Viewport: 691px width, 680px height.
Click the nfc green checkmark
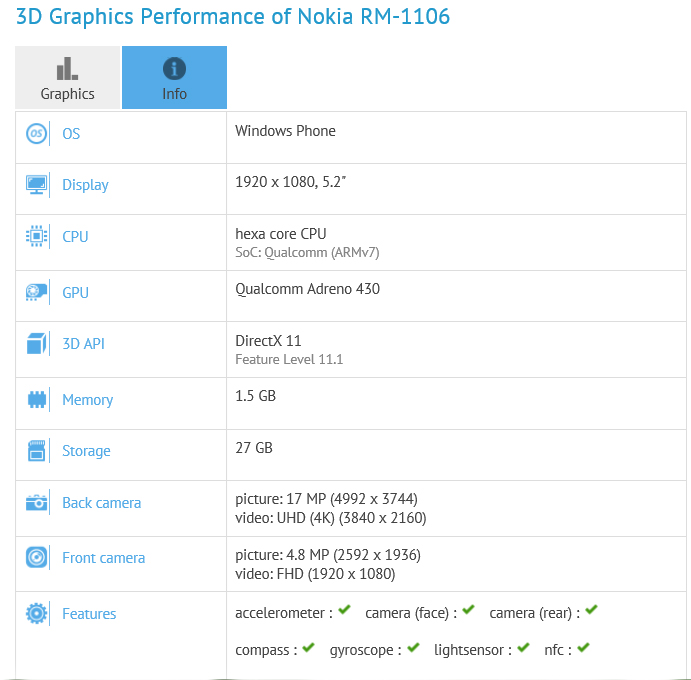pyautogui.click(x=583, y=648)
